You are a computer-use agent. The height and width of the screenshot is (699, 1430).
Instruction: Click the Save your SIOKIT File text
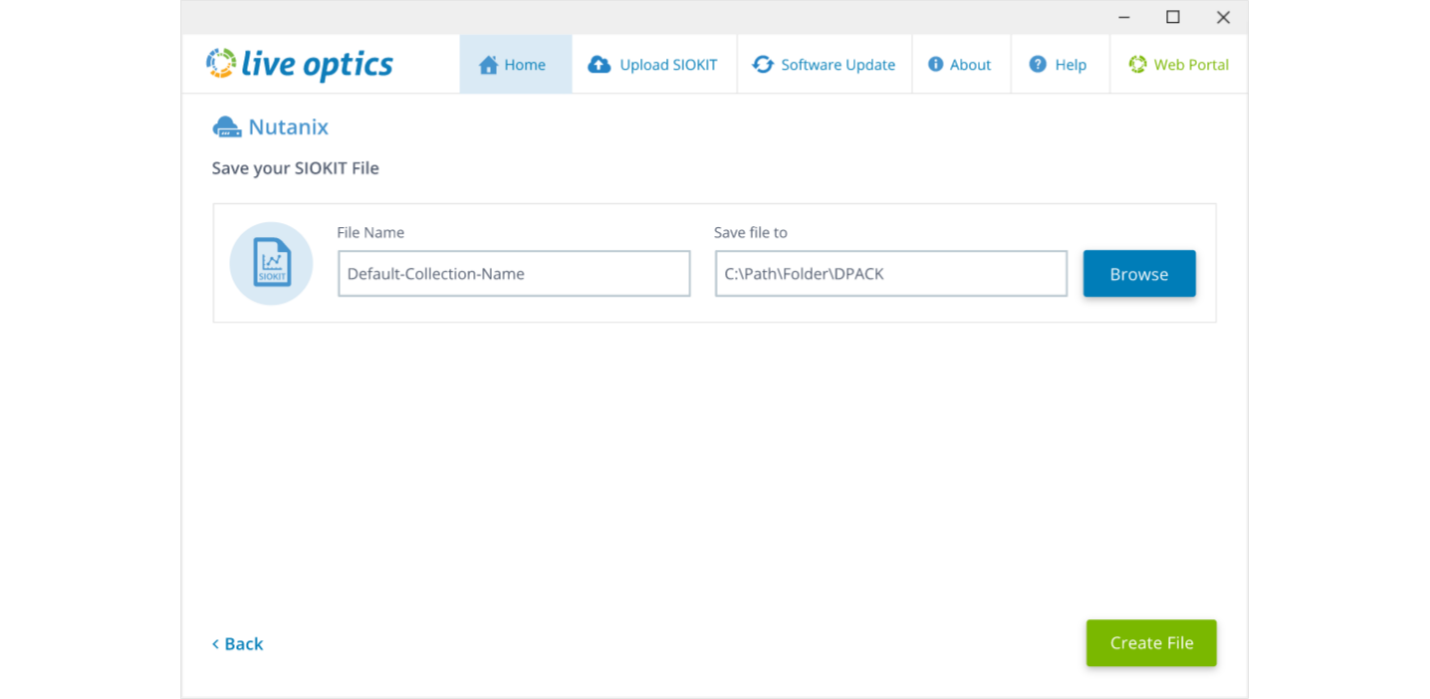[x=296, y=168]
